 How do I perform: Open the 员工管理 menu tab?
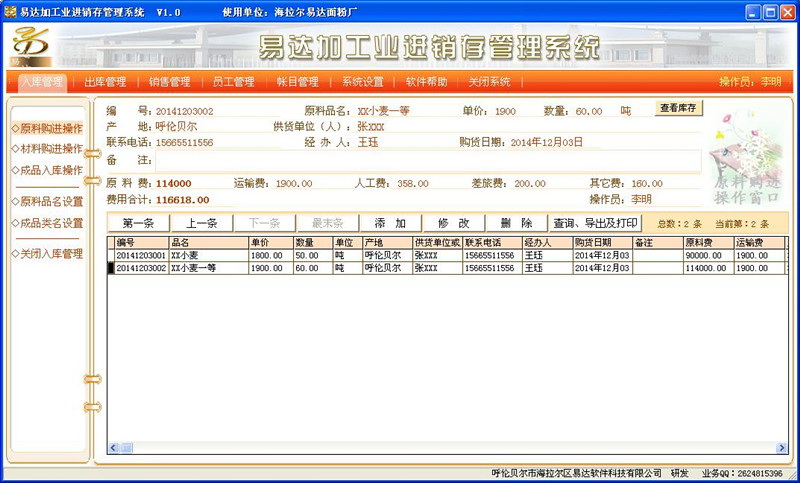pos(233,82)
